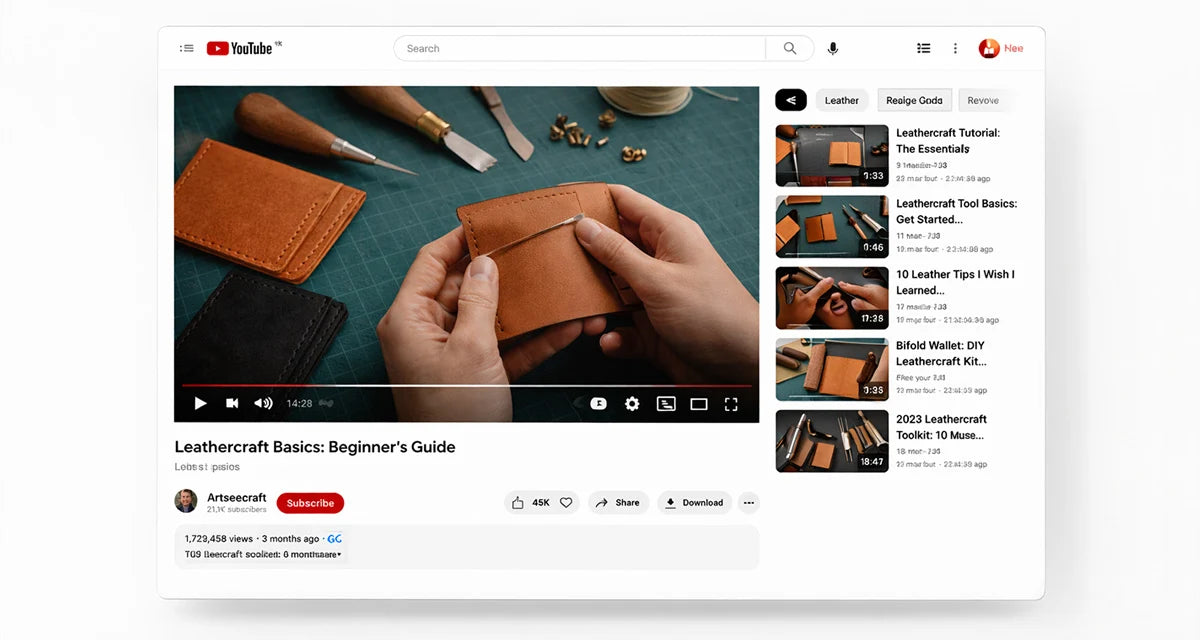Seek using the video progress bar
1200x640 pixels.
466,385
